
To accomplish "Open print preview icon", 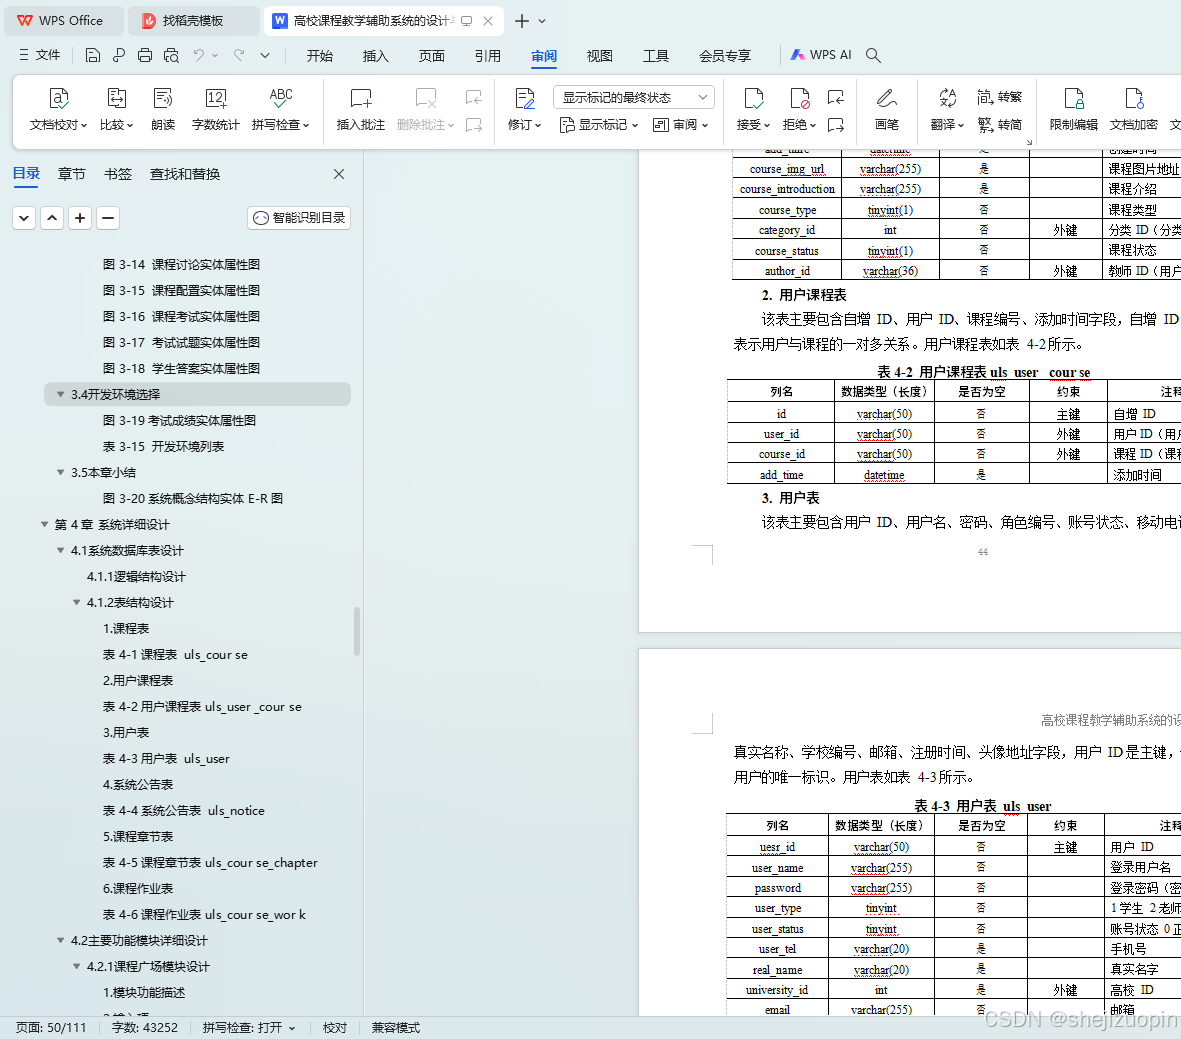I will click(172, 55).
